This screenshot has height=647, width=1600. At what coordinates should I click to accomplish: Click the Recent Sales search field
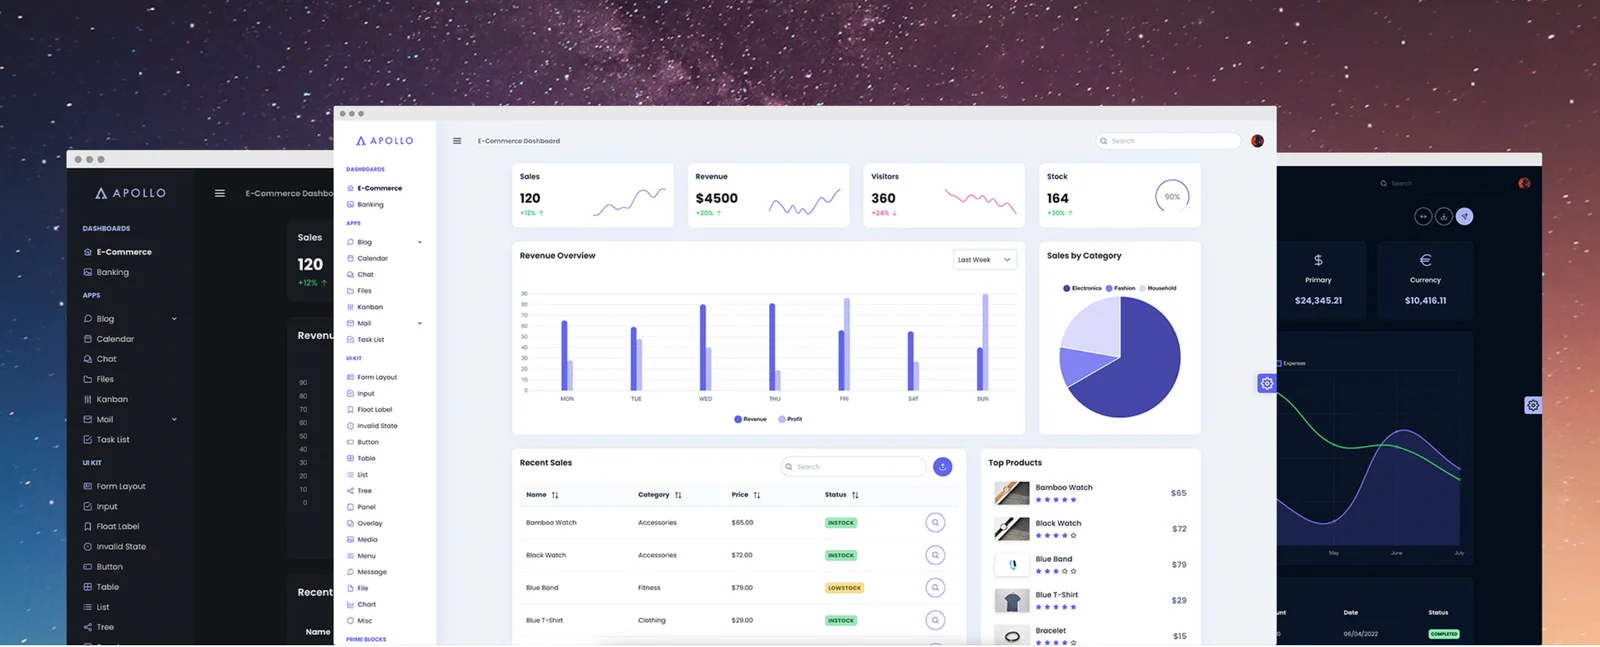tap(854, 467)
